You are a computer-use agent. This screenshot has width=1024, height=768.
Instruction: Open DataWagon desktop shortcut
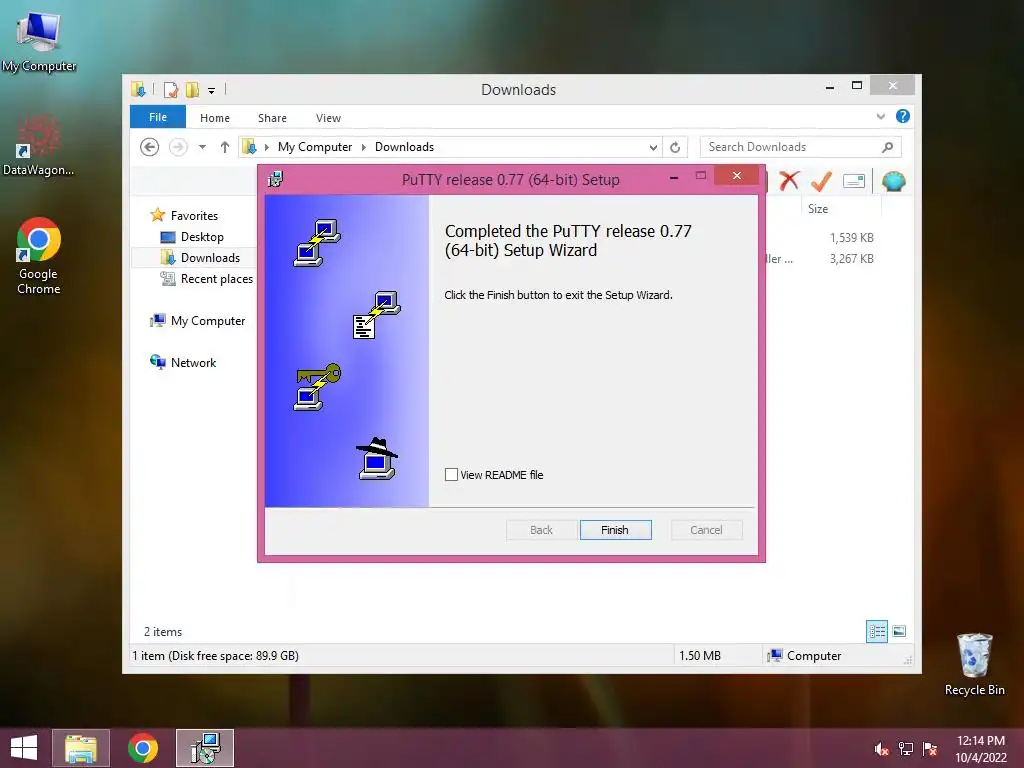point(38,145)
